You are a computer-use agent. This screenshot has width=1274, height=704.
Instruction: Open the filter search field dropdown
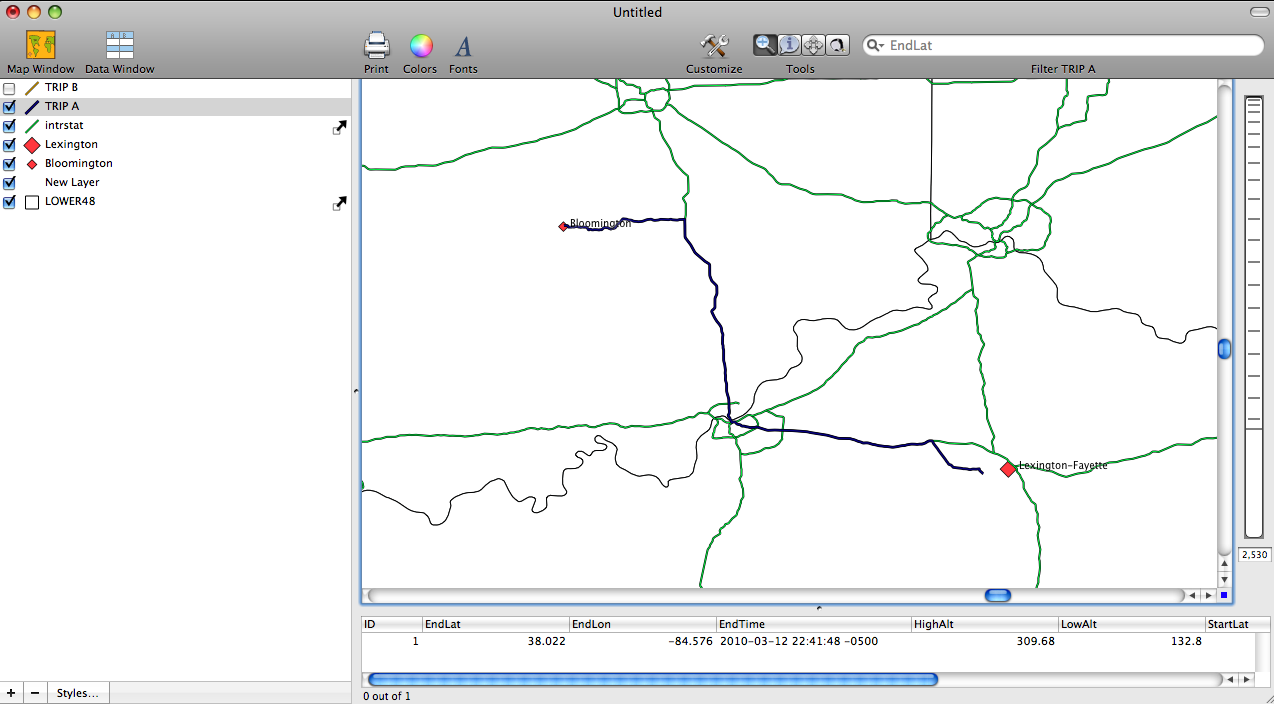875,46
